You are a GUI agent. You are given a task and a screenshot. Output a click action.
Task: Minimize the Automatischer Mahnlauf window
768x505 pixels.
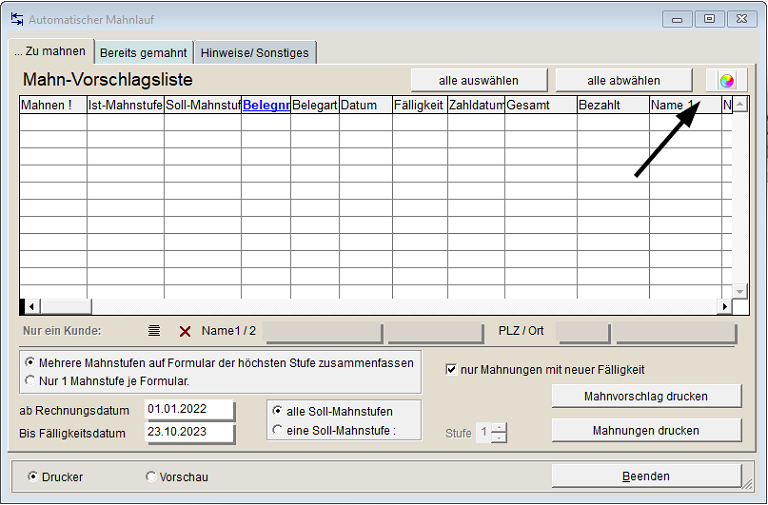click(677, 20)
